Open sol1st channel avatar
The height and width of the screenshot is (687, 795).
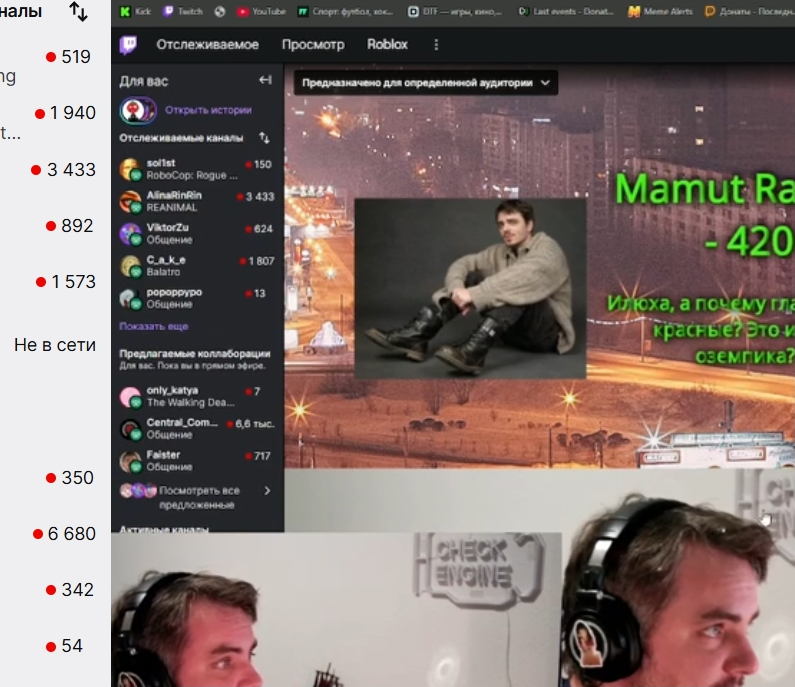click(x=130, y=169)
